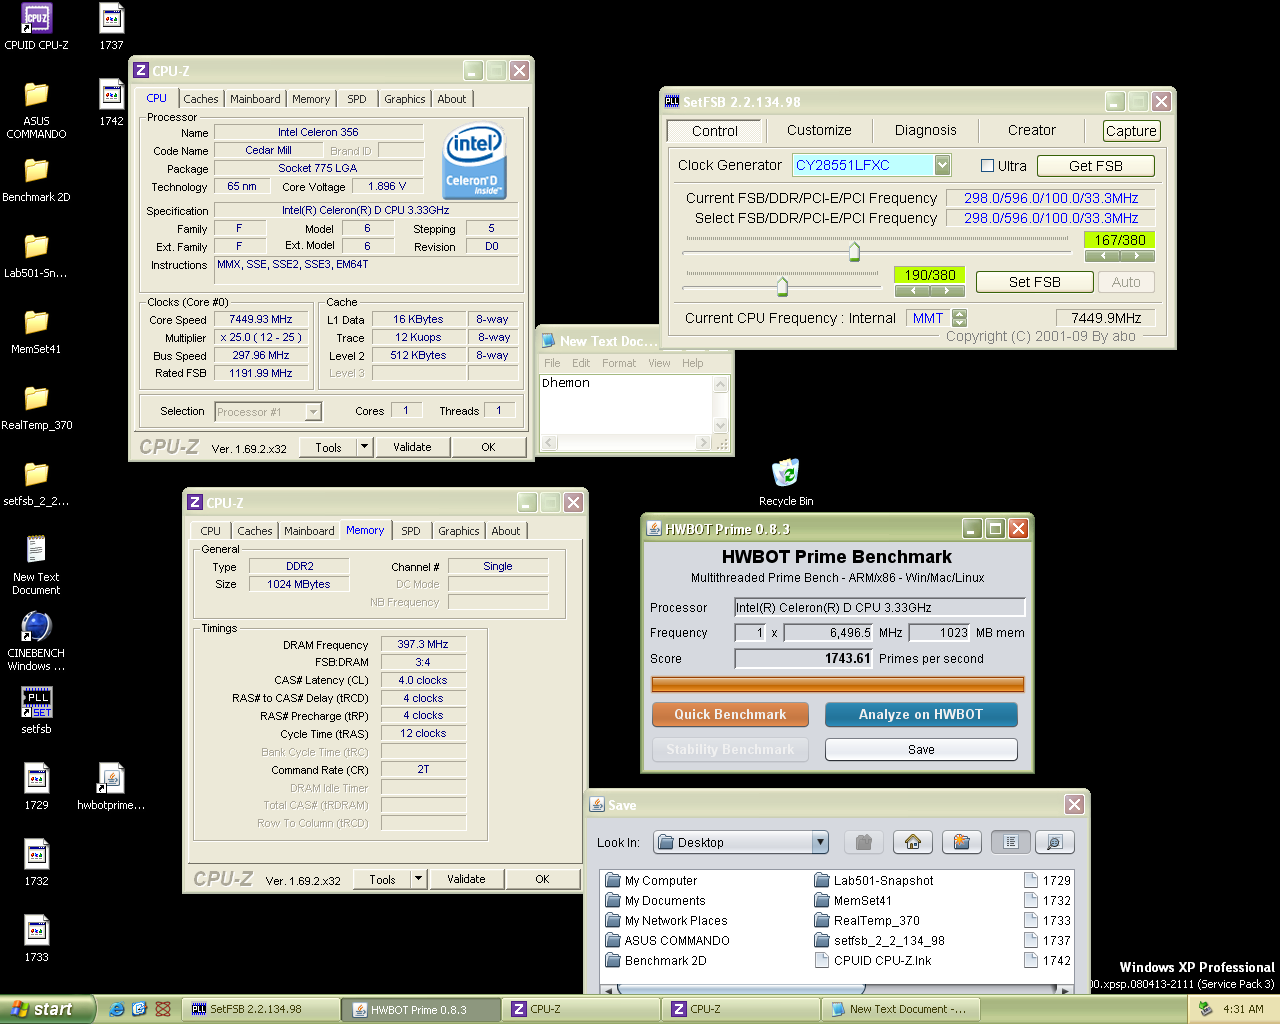Switch to the Customize tab in SetFSB

coord(819,130)
